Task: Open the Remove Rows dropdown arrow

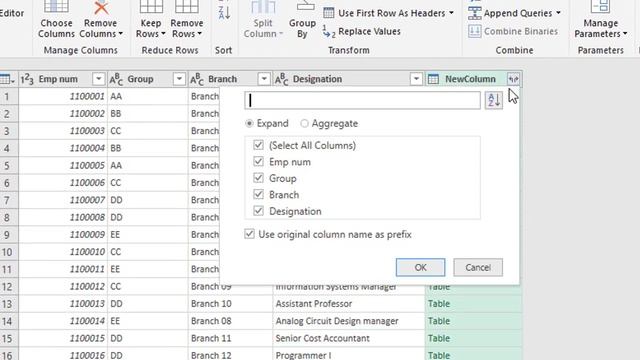Action: click(x=200, y=34)
